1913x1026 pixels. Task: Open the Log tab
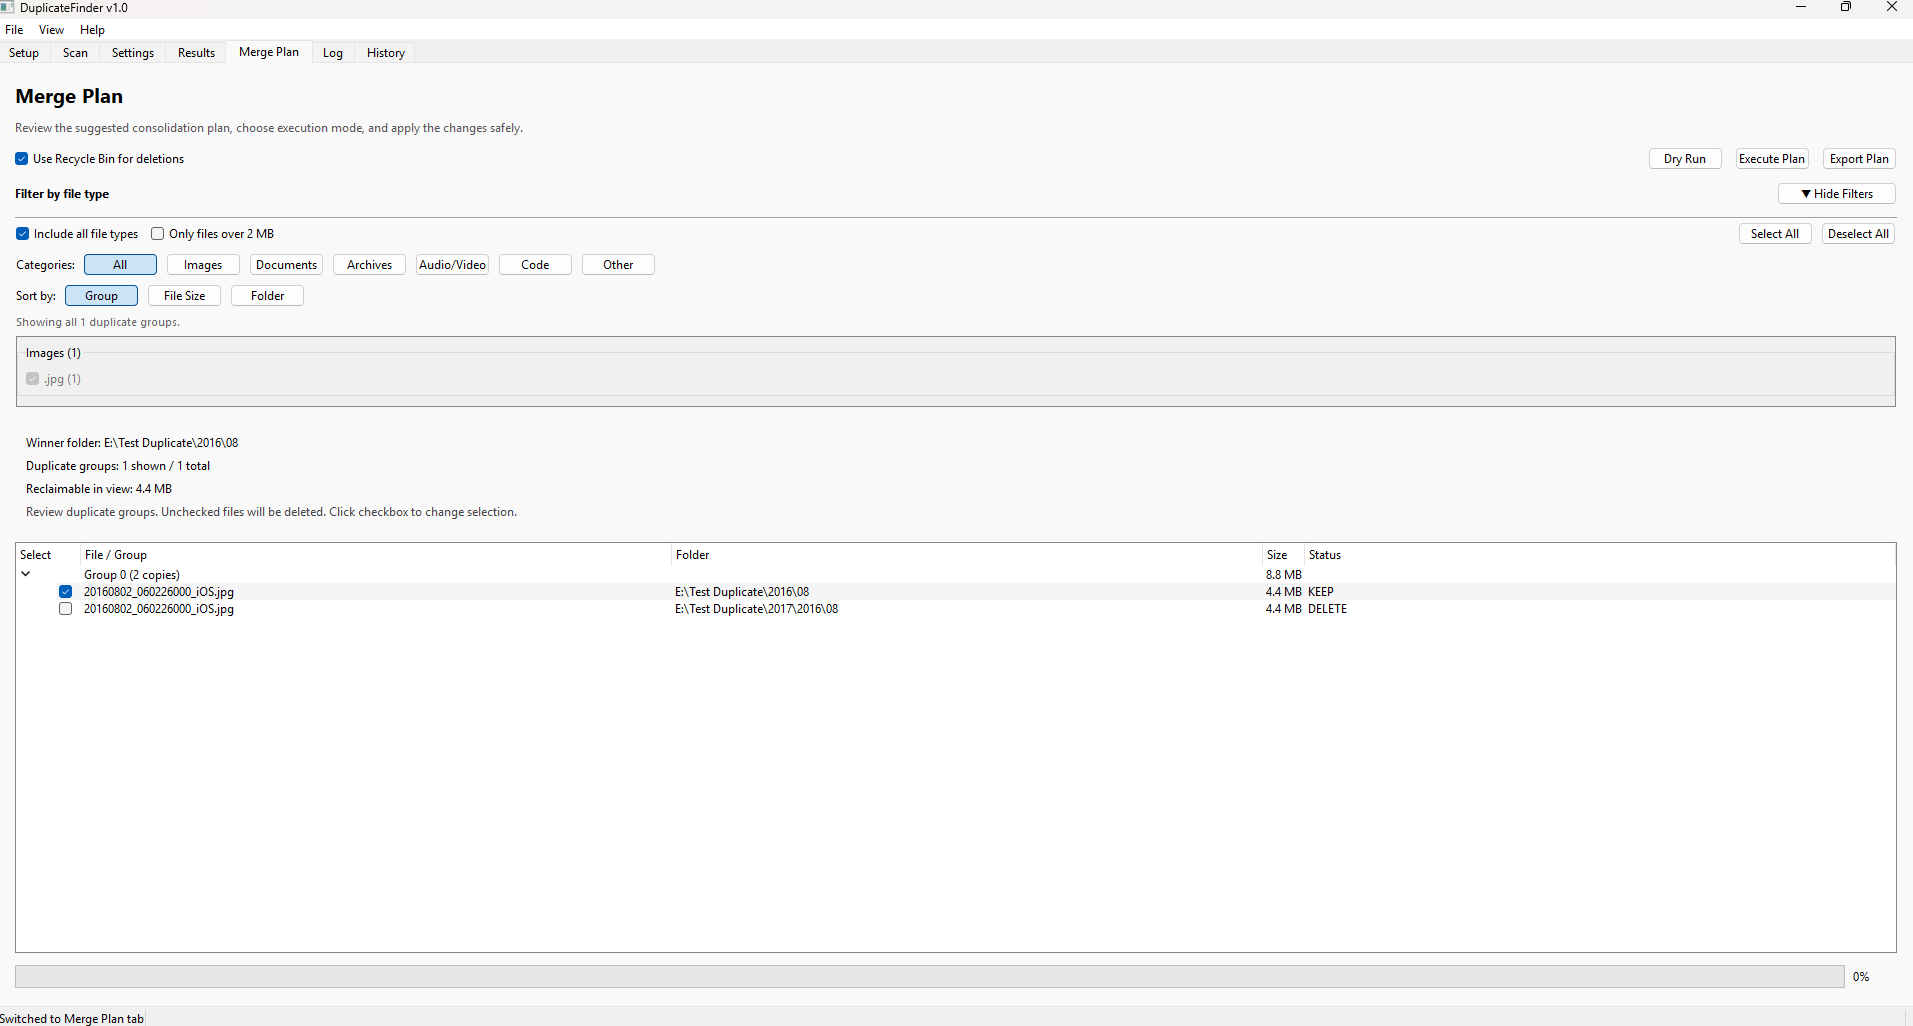pos(333,53)
